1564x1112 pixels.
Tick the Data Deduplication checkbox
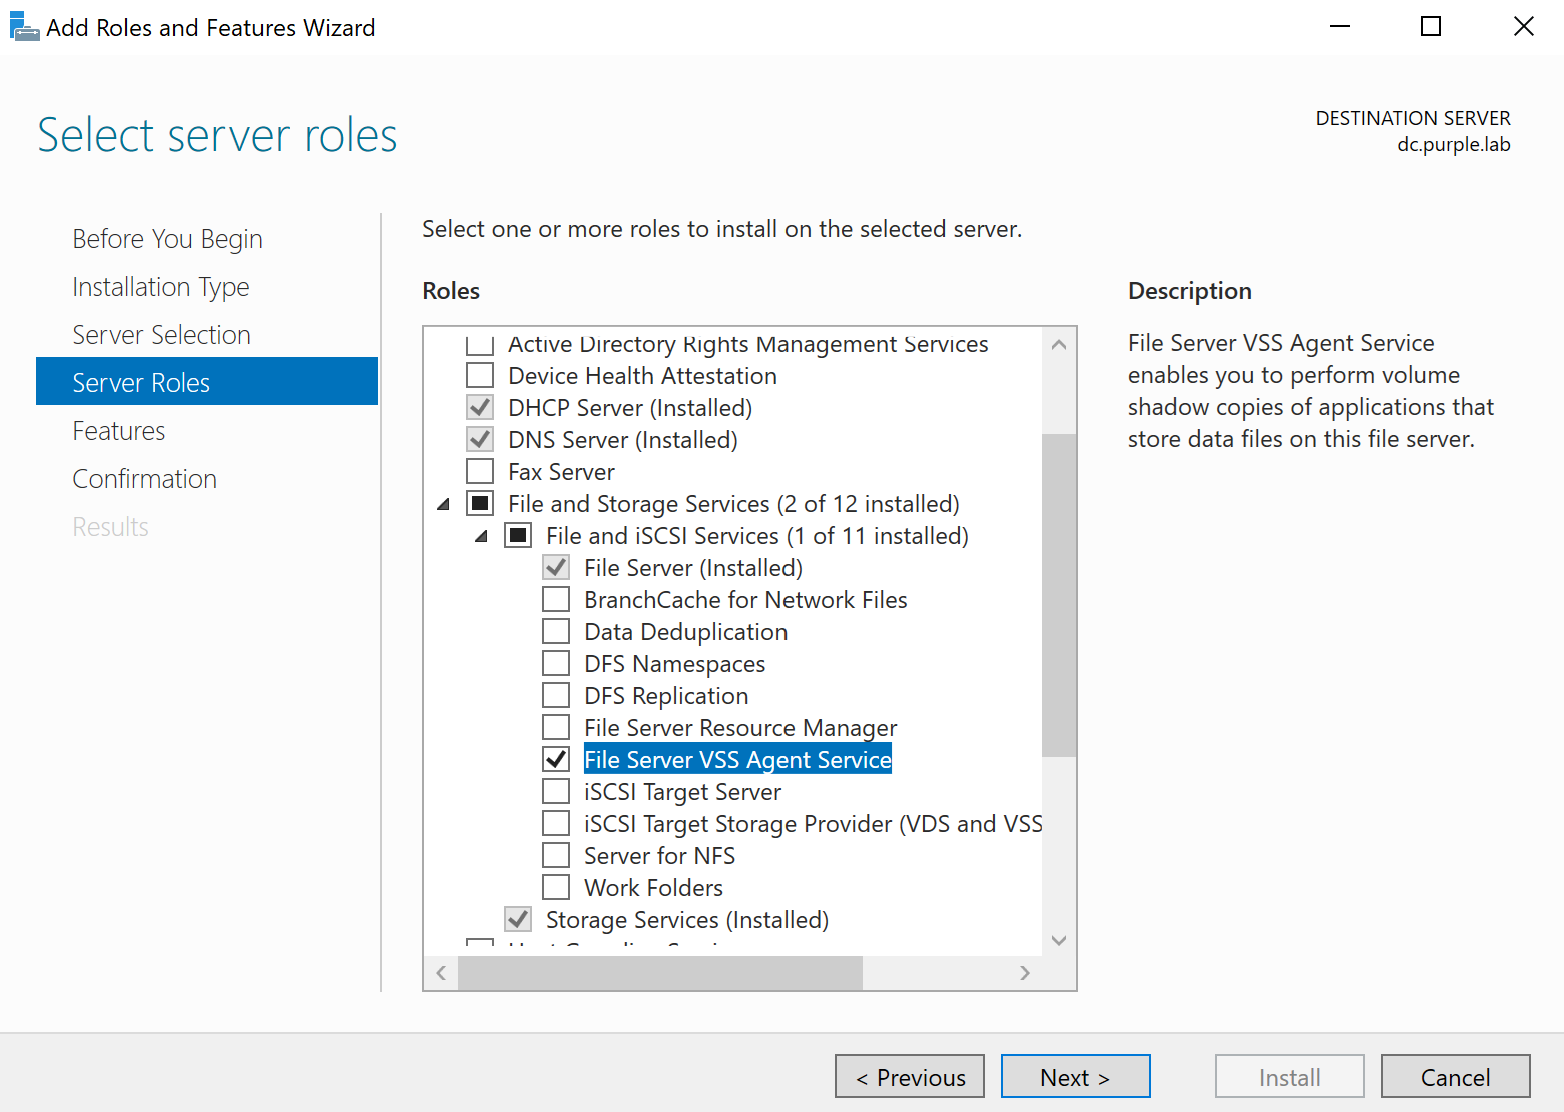(x=556, y=632)
